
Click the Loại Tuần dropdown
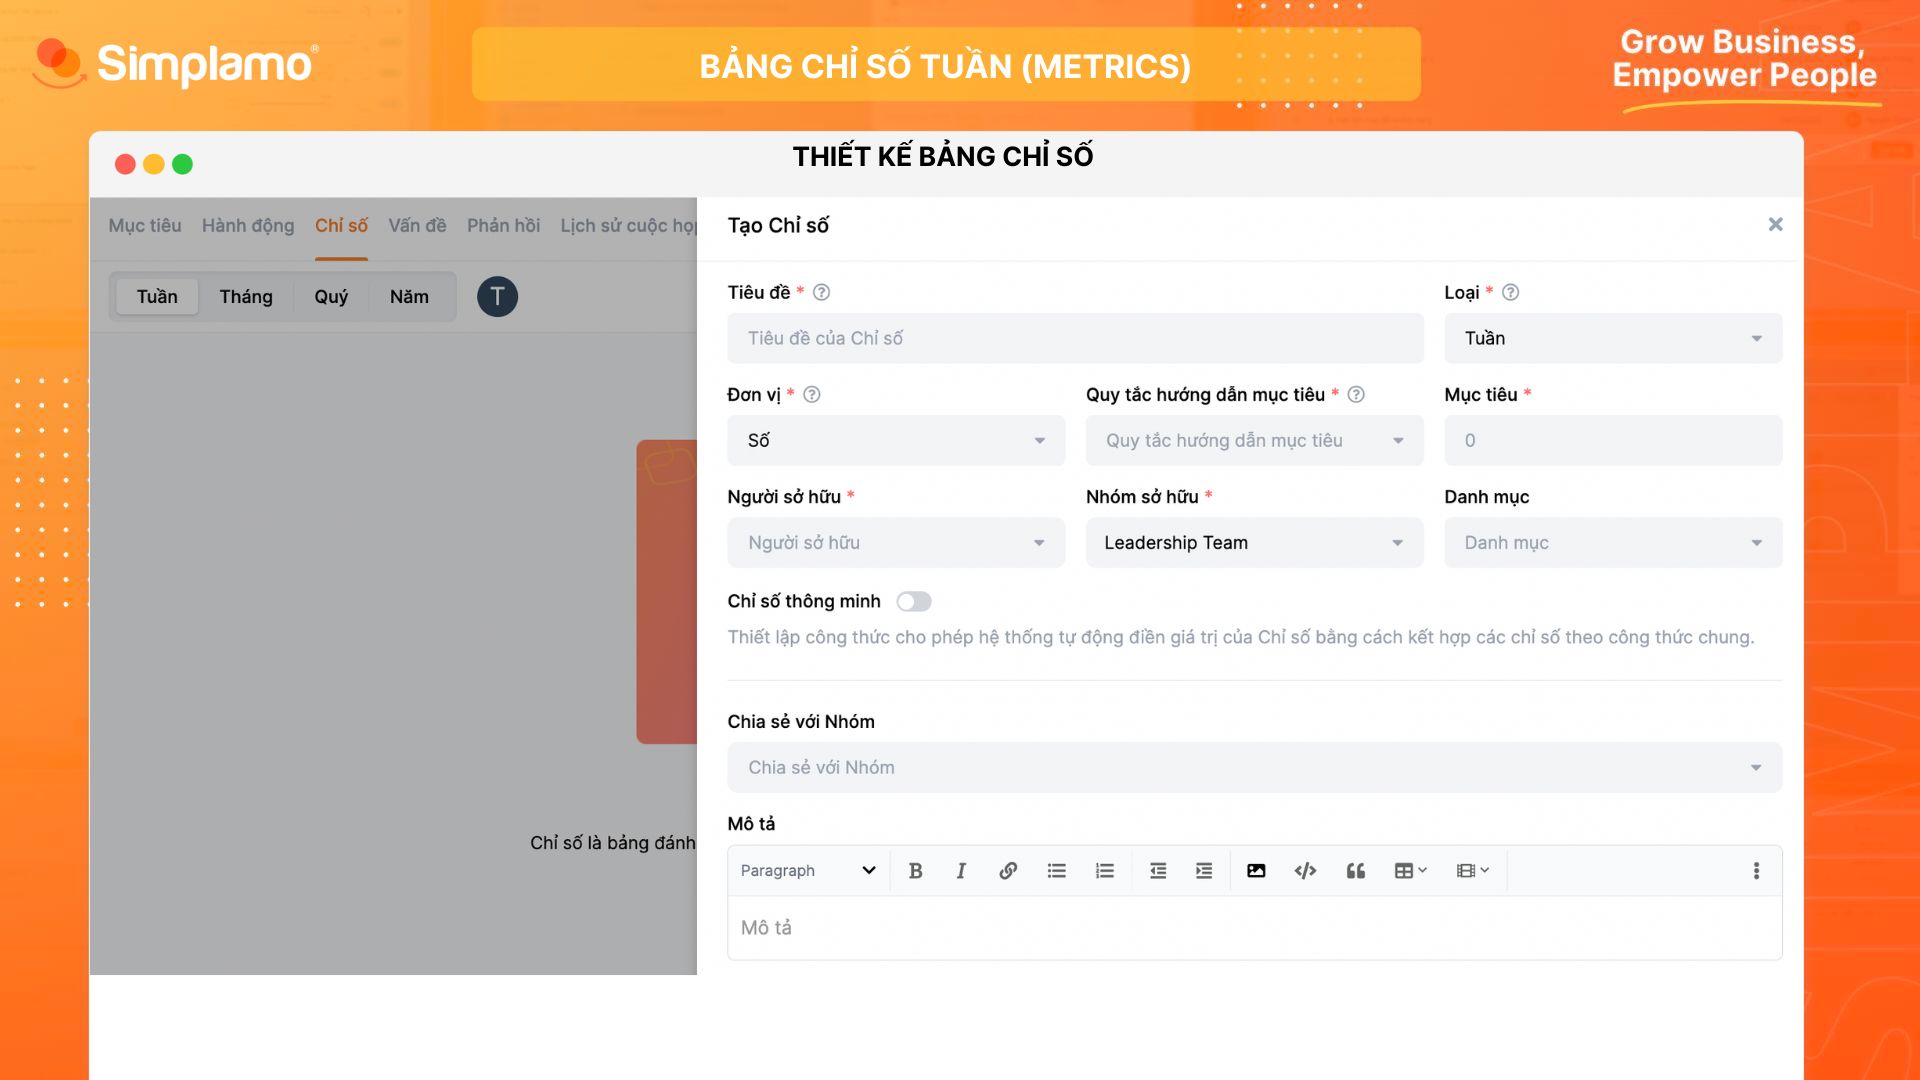[1611, 338]
